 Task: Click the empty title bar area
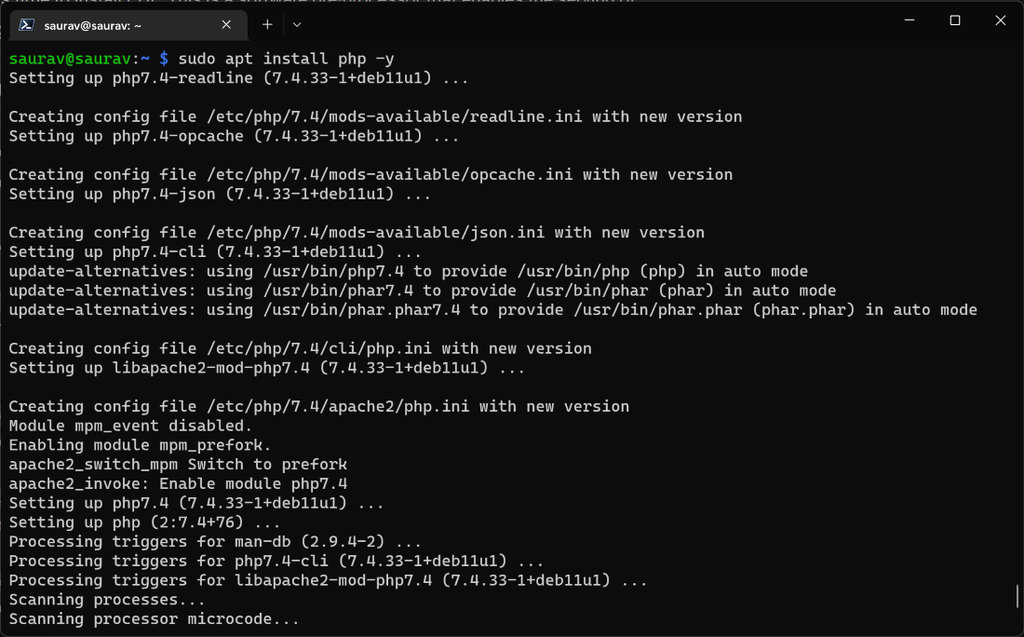(x=600, y=22)
